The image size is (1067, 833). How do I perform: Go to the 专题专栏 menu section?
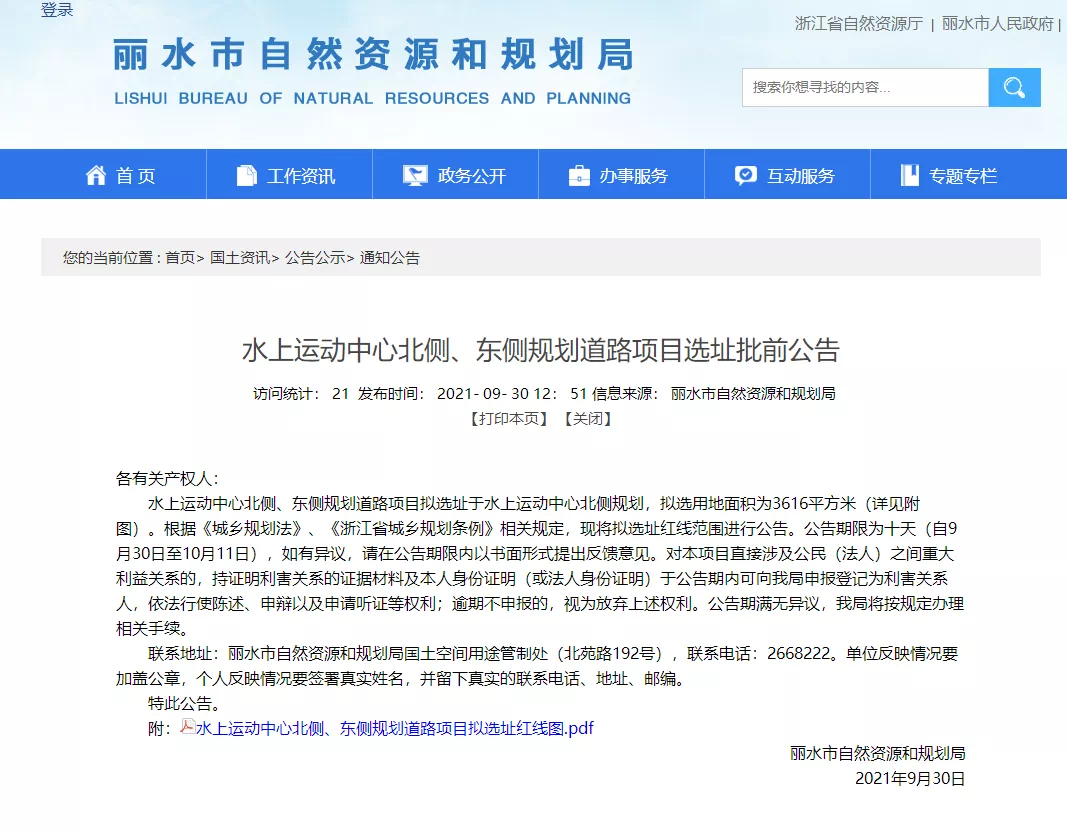pos(963,176)
